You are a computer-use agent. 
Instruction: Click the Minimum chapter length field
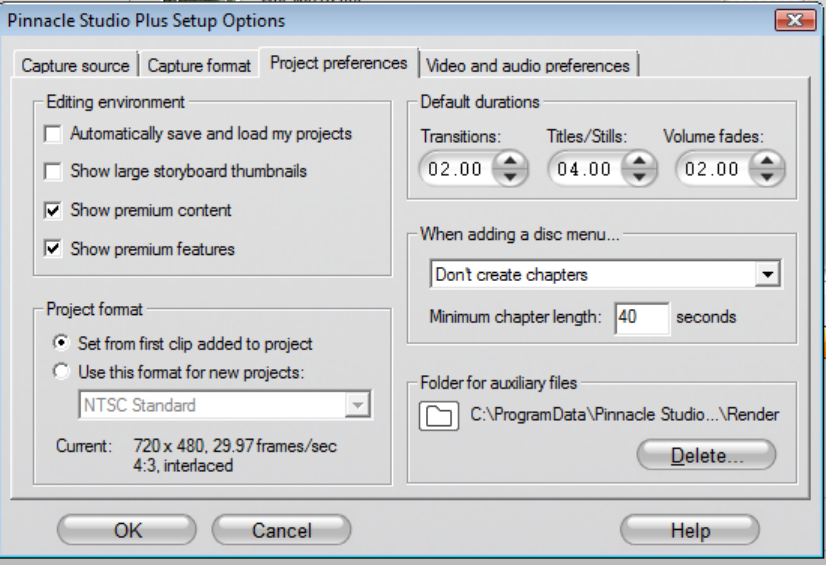click(641, 317)
